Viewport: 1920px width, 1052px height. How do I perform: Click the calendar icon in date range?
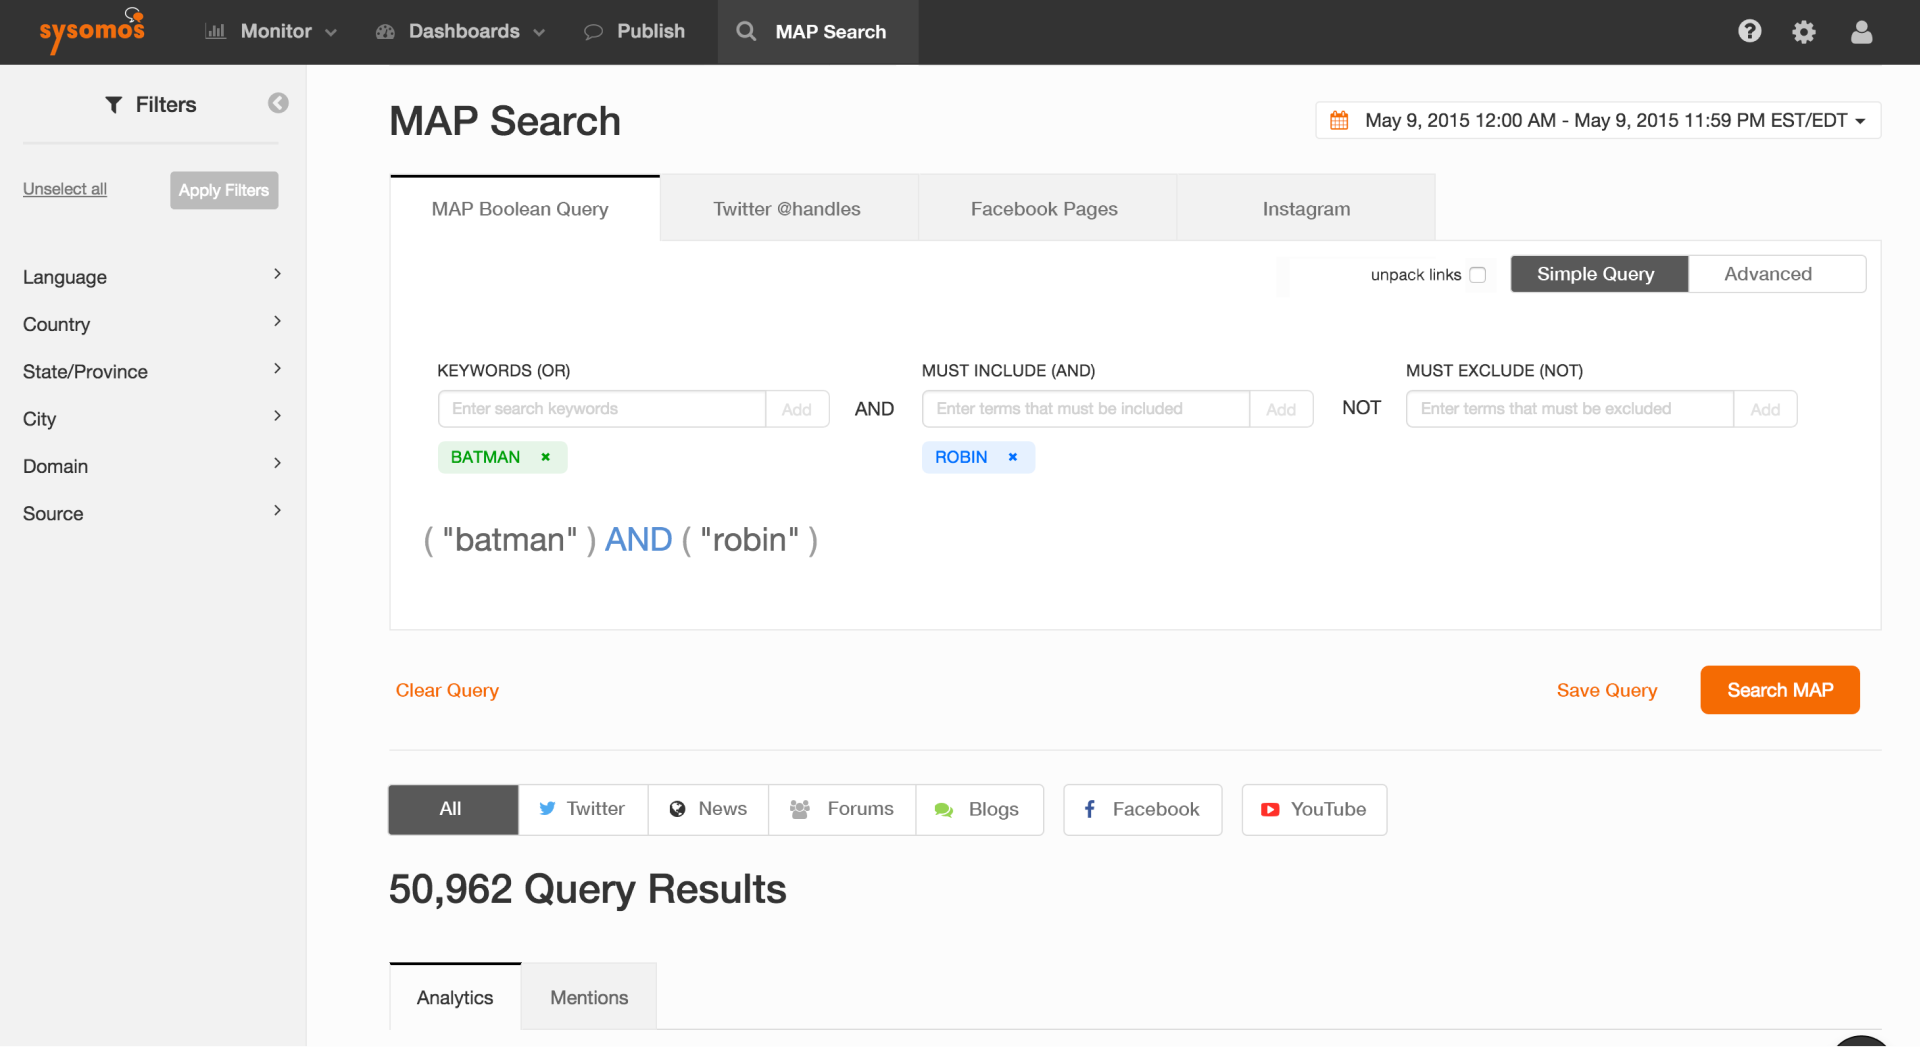(x=1339, y=120)
